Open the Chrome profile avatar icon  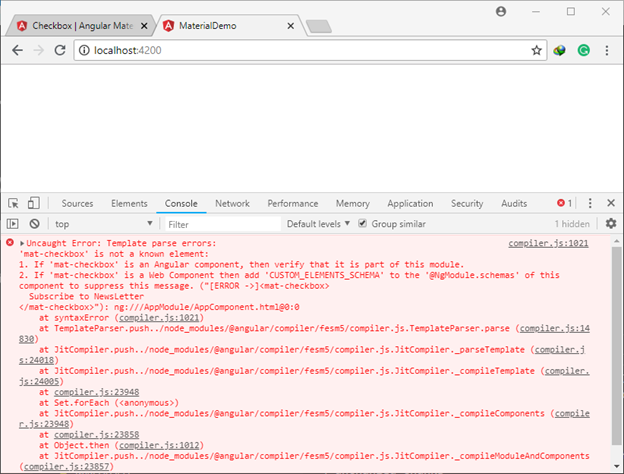point(501,12)
